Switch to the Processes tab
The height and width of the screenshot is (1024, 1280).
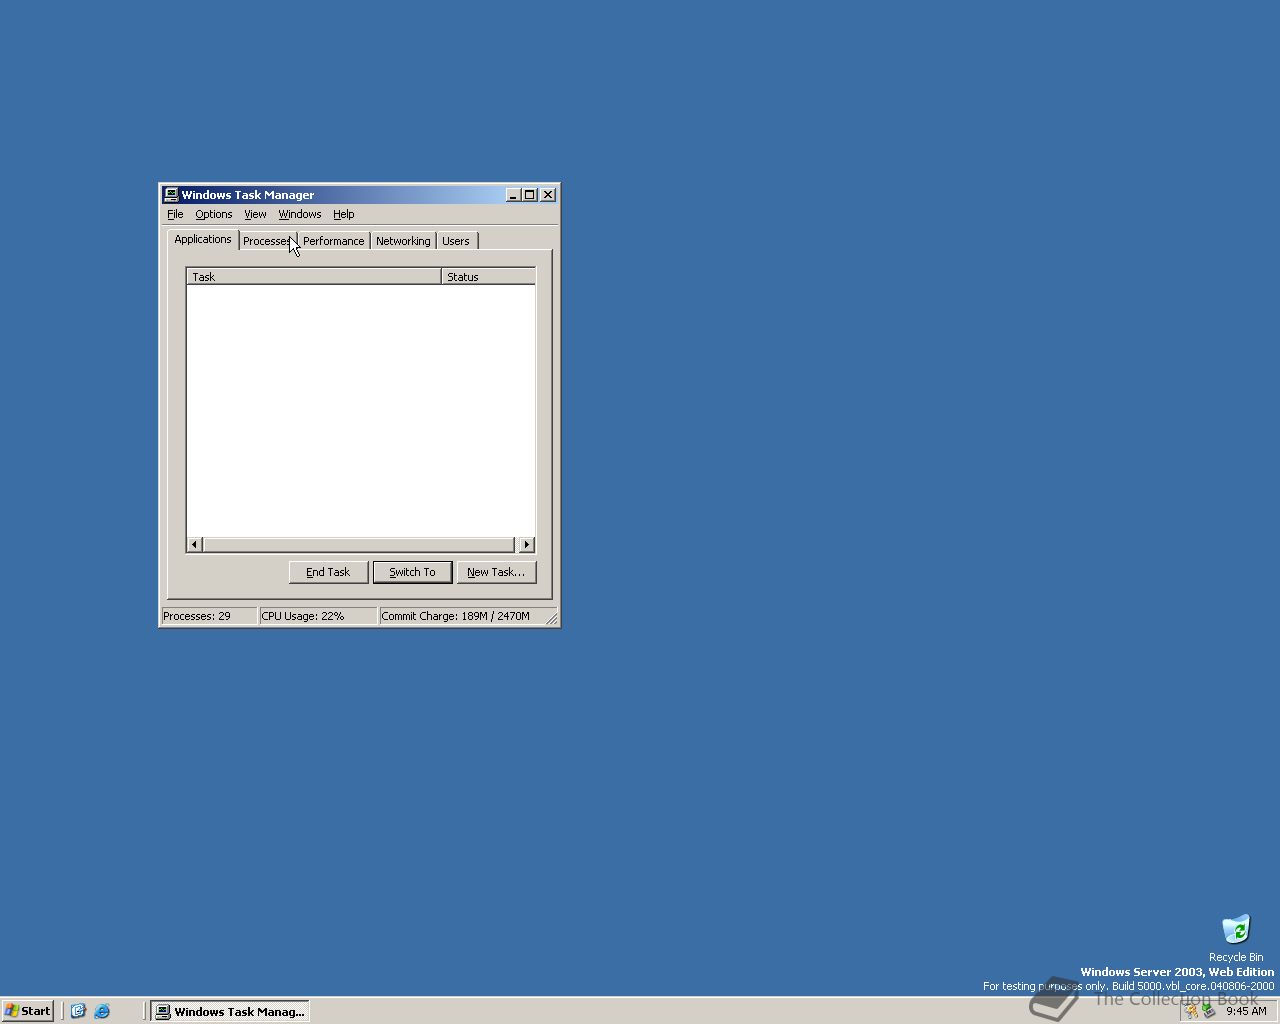[x=268, y=241]
